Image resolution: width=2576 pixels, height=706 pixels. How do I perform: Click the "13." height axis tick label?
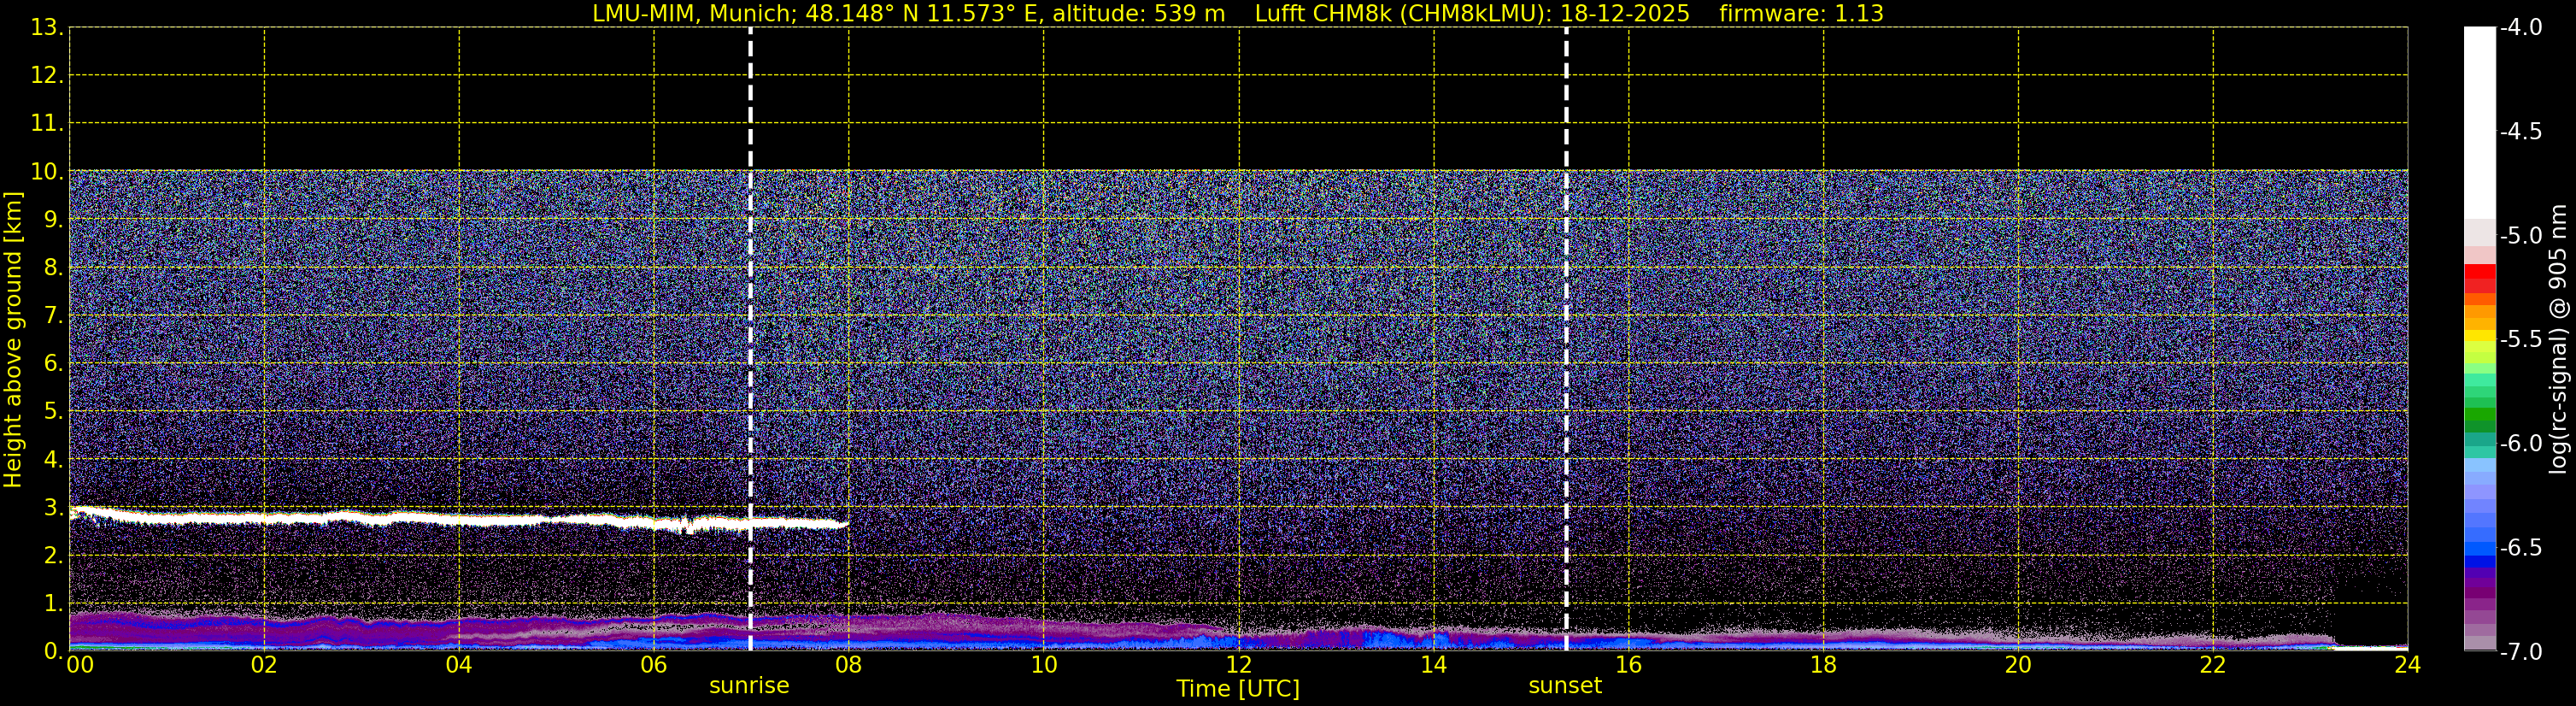[47, 28]
